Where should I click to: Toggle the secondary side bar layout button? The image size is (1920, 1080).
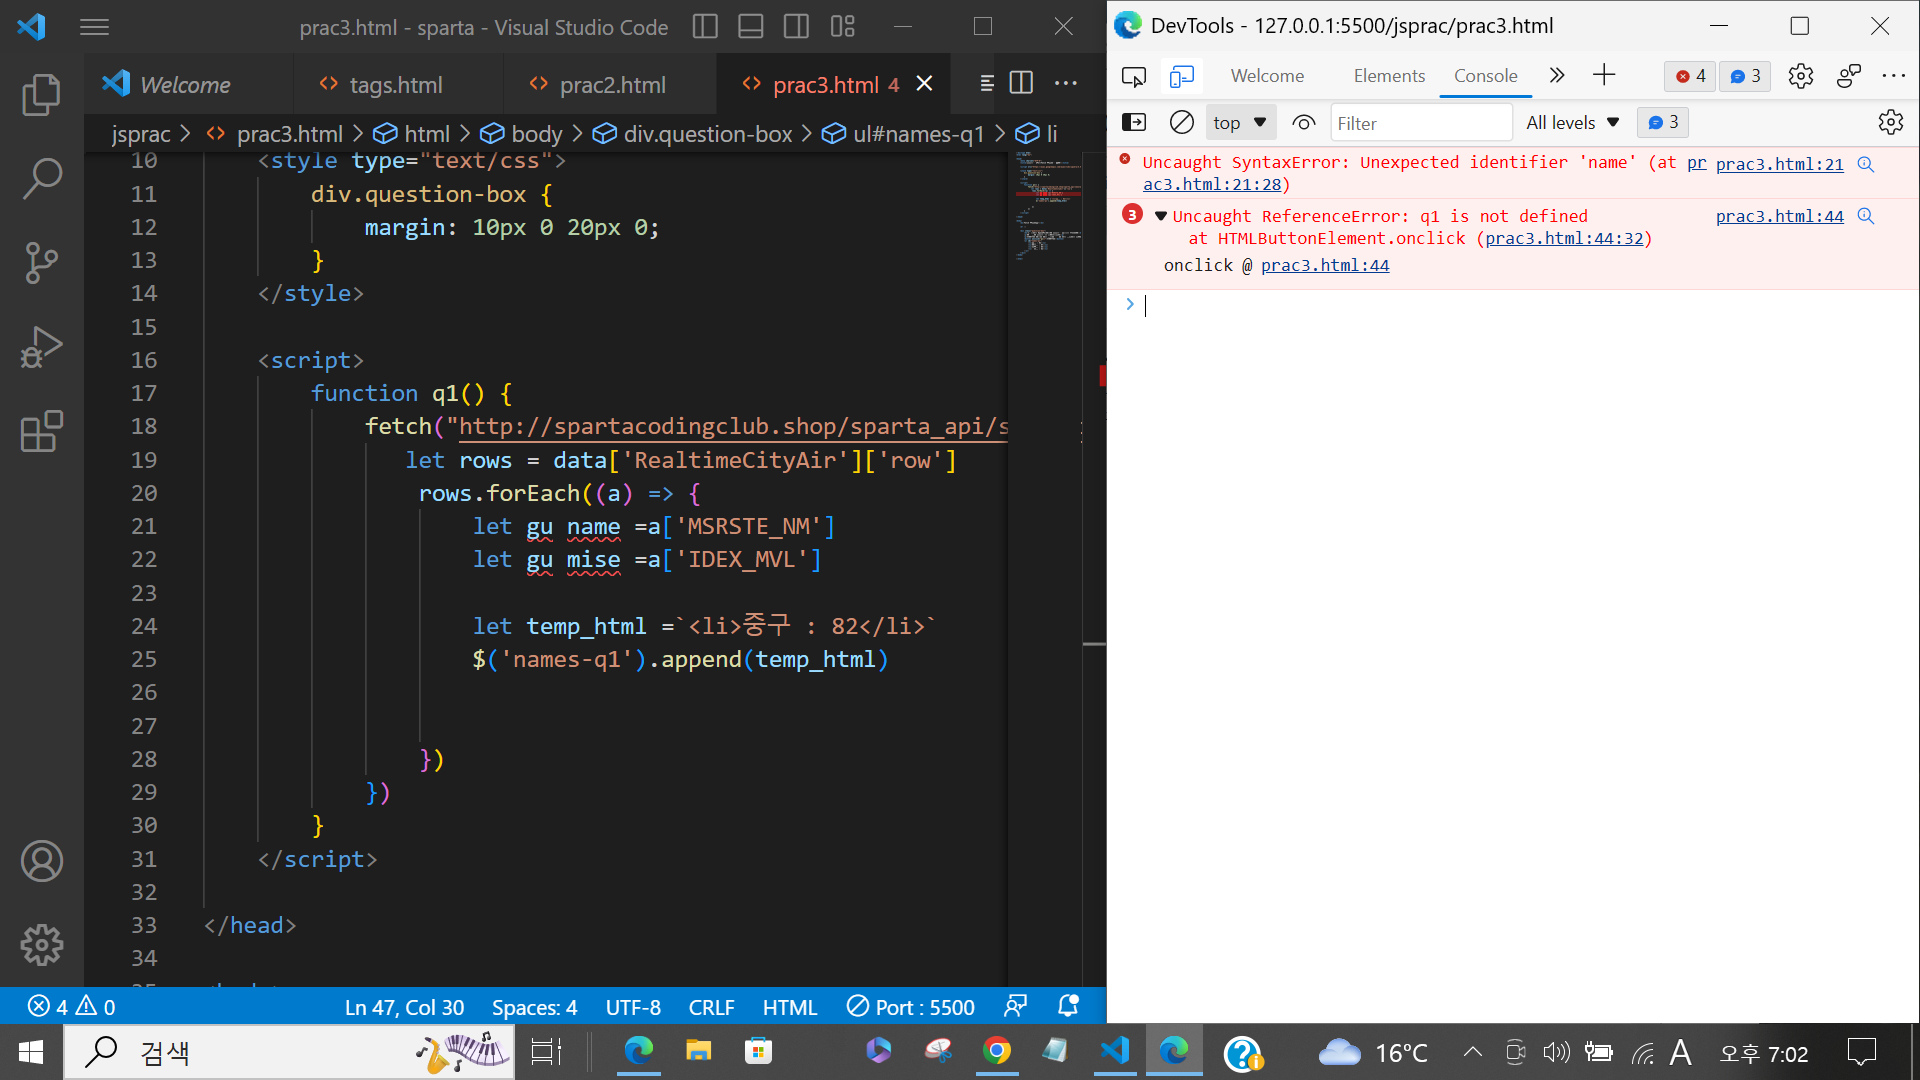[797, 27]
